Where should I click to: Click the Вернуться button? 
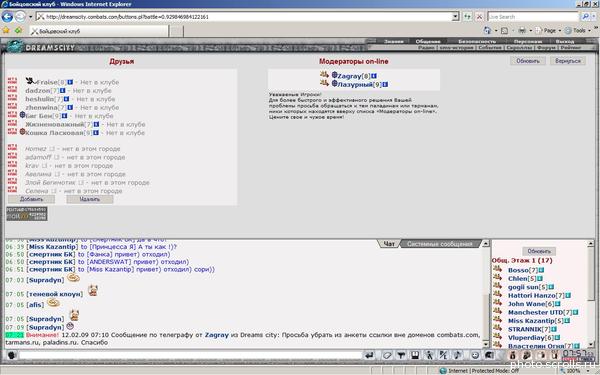[x=568, y=61]
